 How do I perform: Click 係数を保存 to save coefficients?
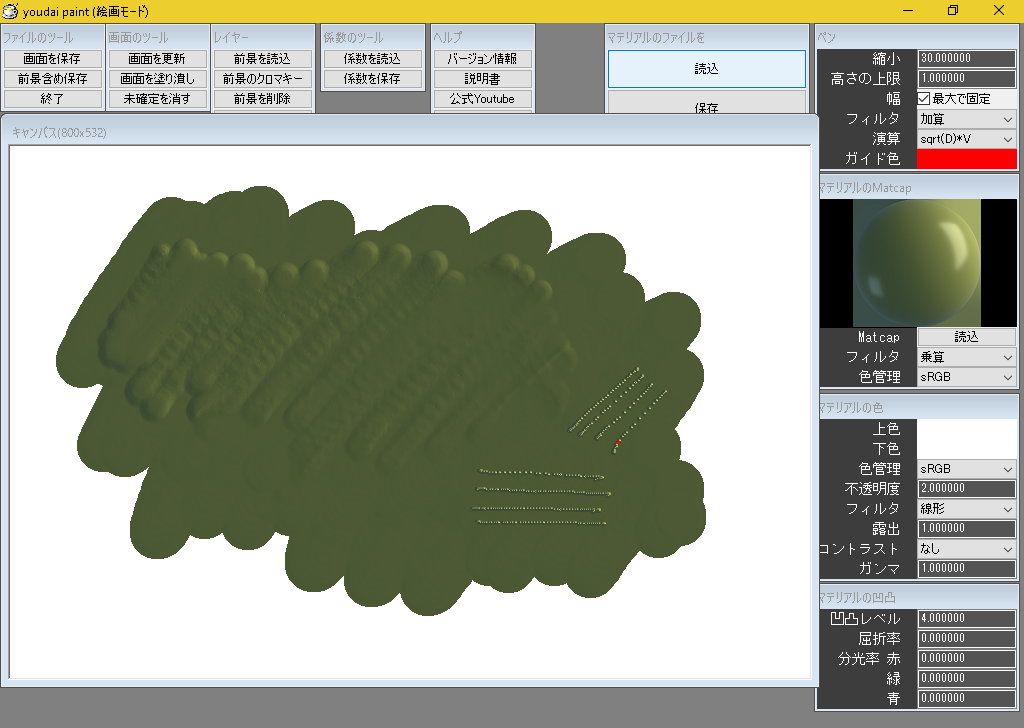(372, 78)
